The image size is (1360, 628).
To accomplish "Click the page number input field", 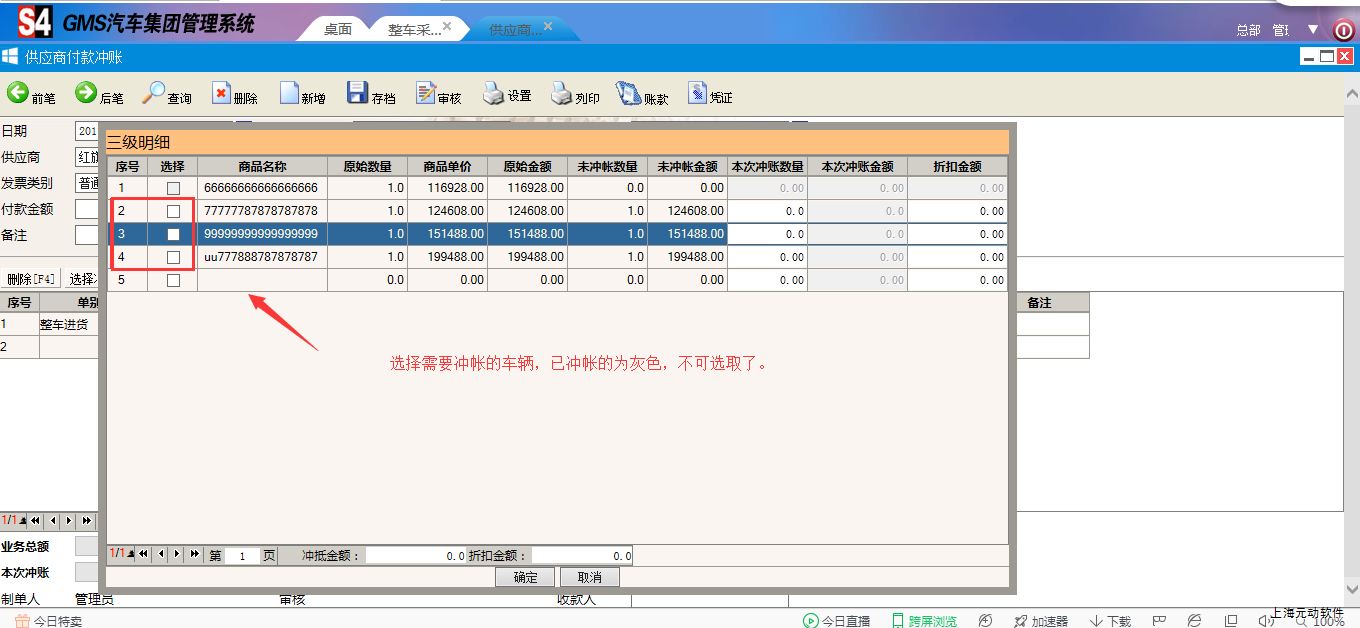I will pos(242,556).
